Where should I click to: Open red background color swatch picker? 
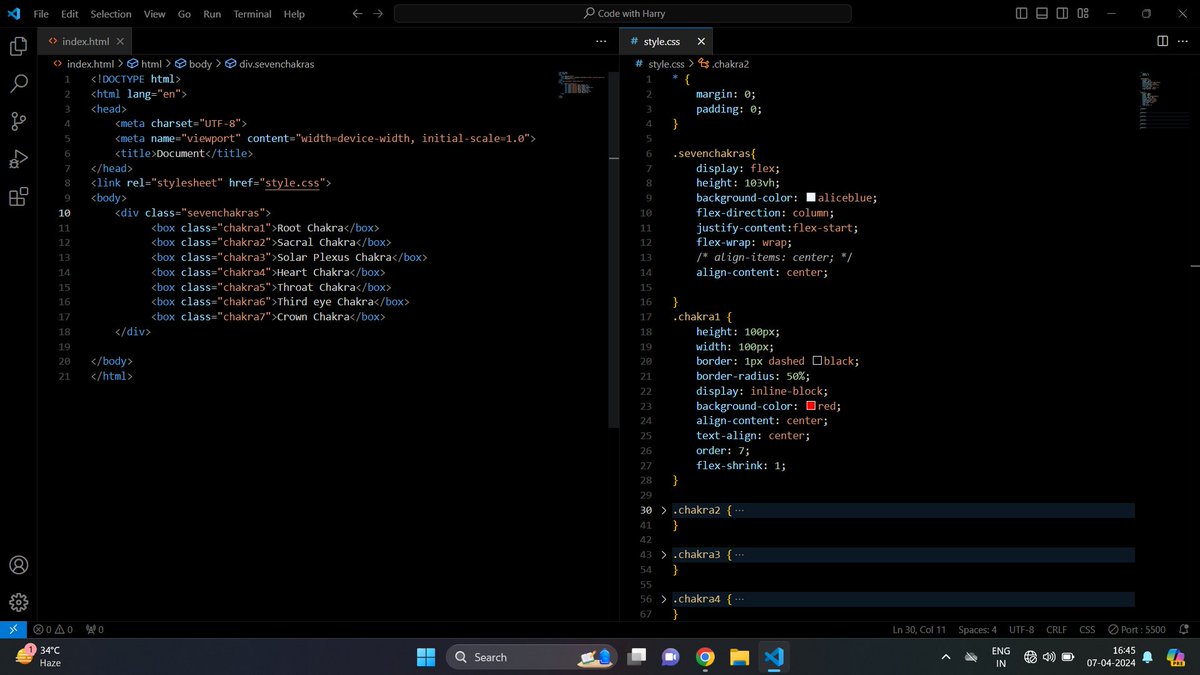811,406
